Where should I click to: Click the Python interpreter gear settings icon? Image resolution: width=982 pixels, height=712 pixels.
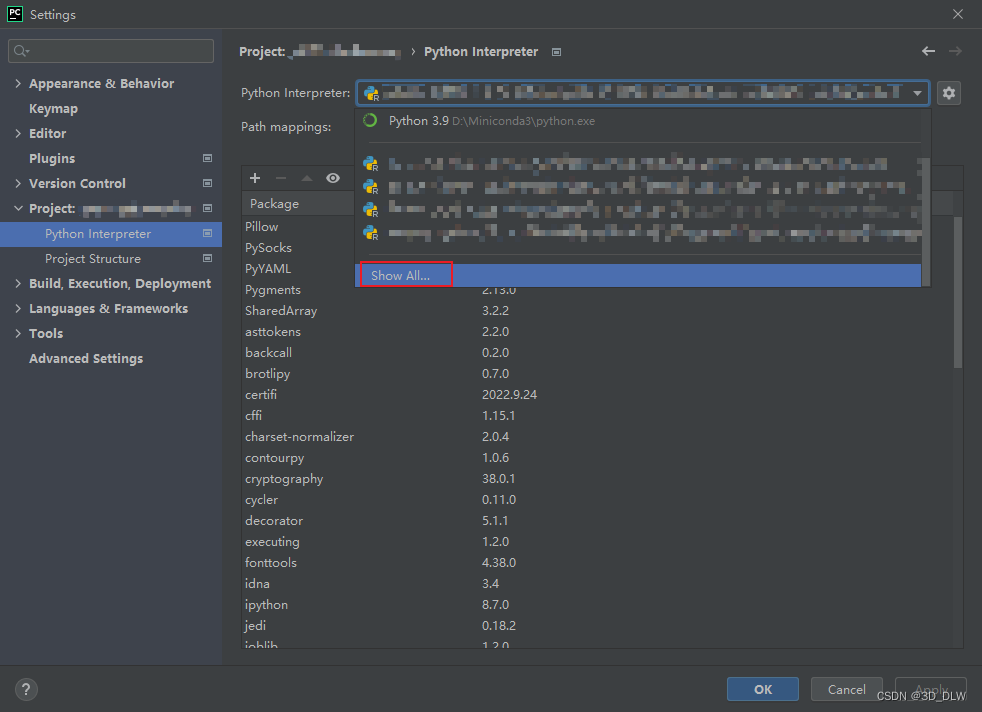point(949,93)
